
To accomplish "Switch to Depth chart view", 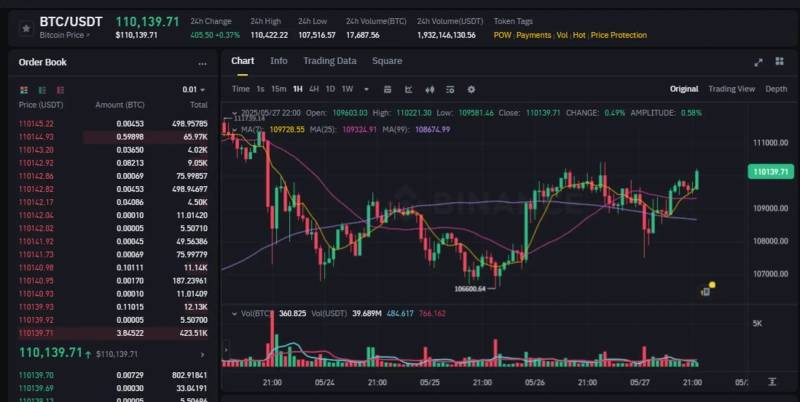I will pyautogui.click(x=776, y=89).
